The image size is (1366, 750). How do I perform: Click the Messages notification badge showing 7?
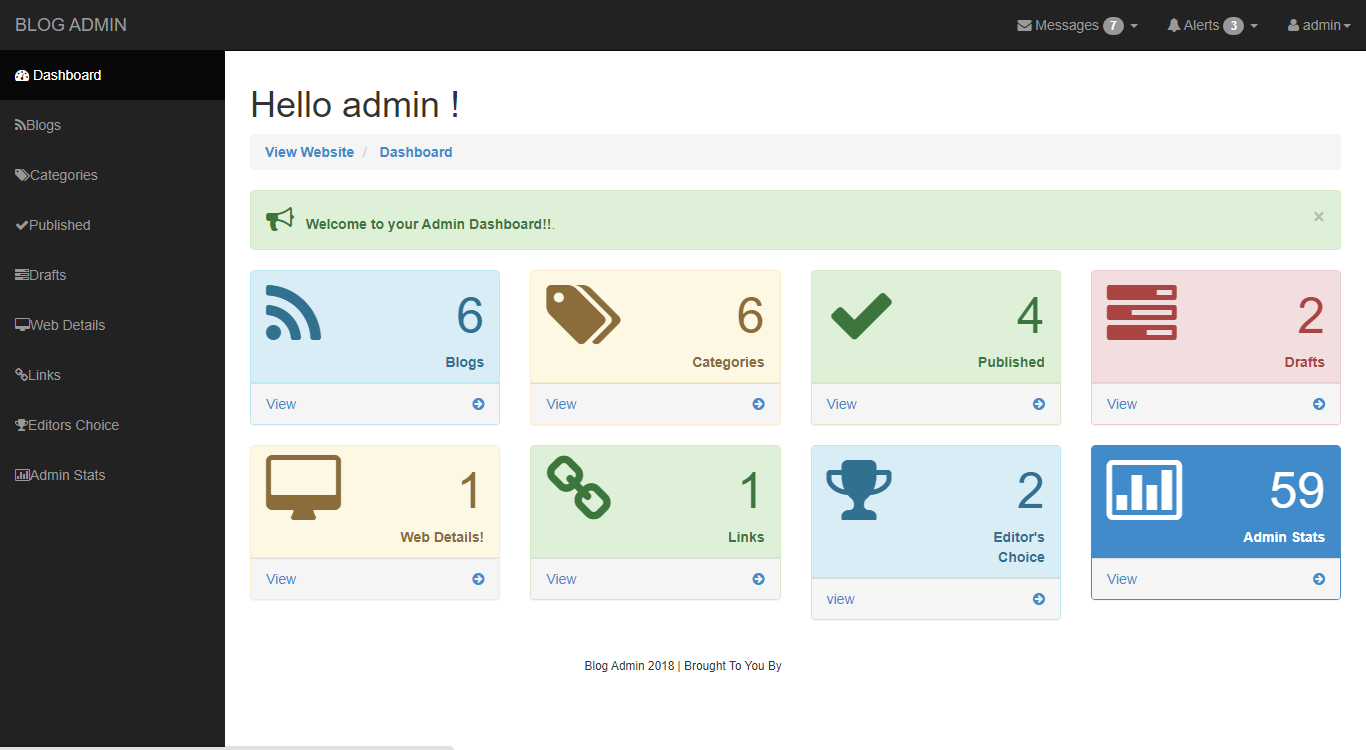coord(1113,25)
